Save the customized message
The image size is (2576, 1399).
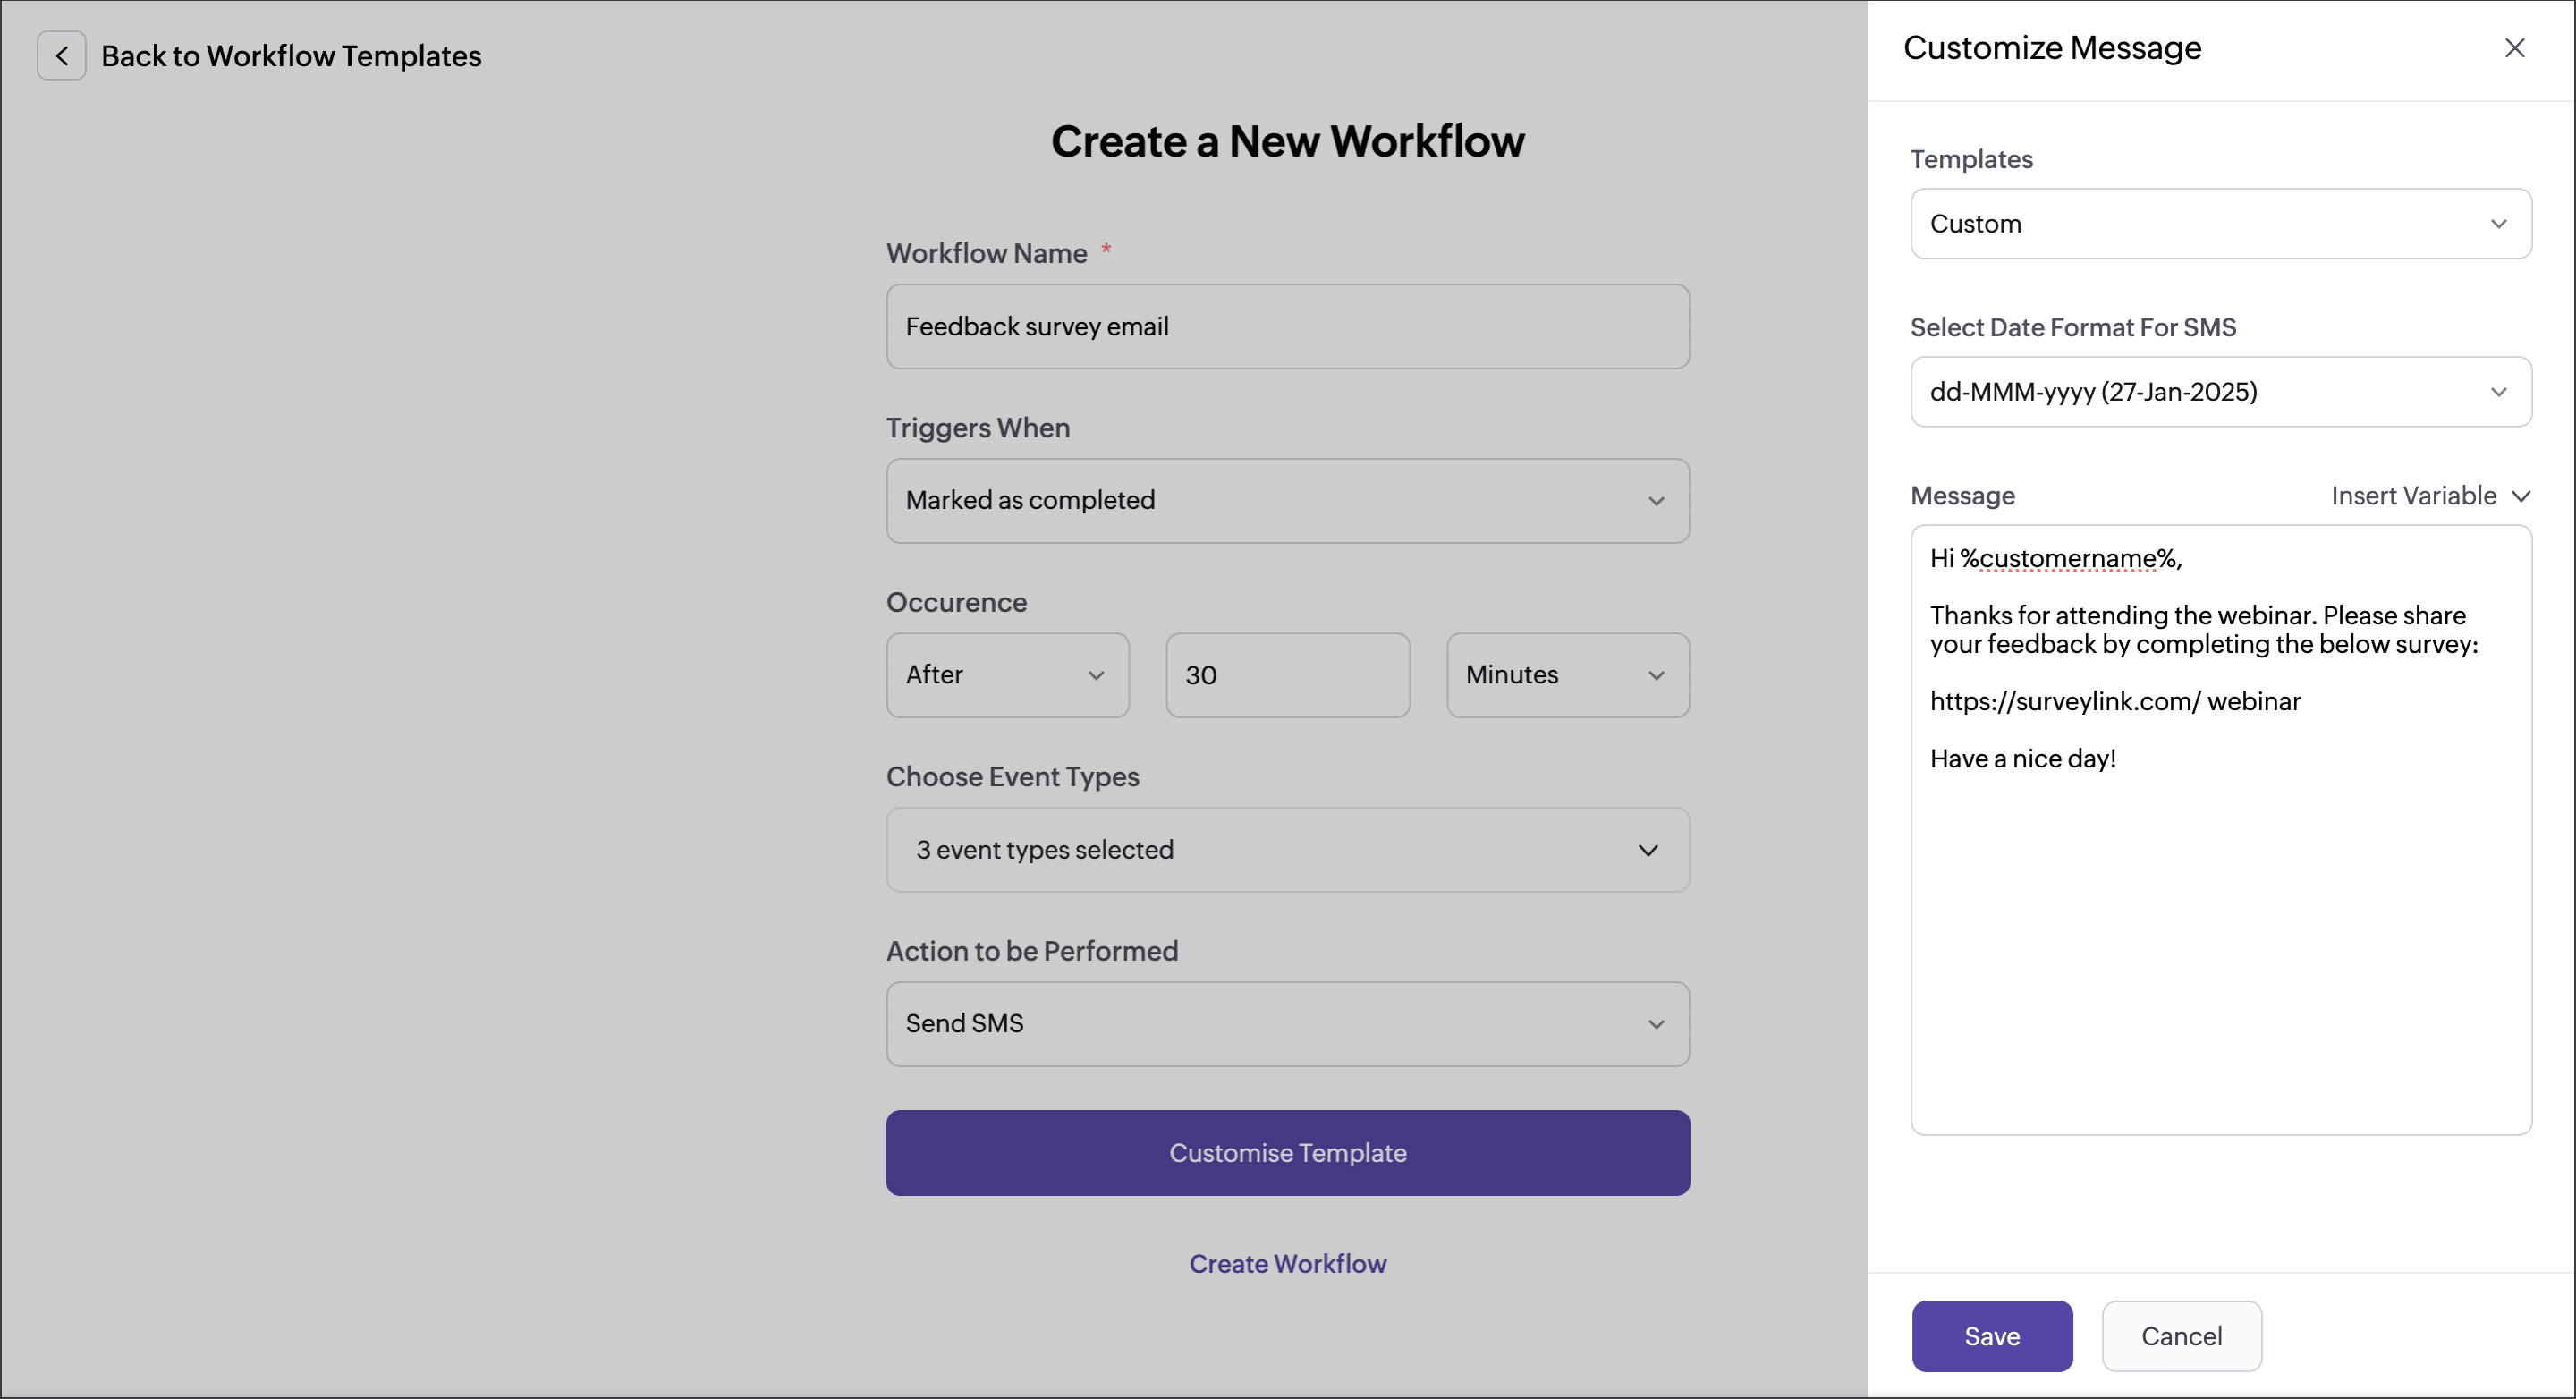pos(1991,1336)
